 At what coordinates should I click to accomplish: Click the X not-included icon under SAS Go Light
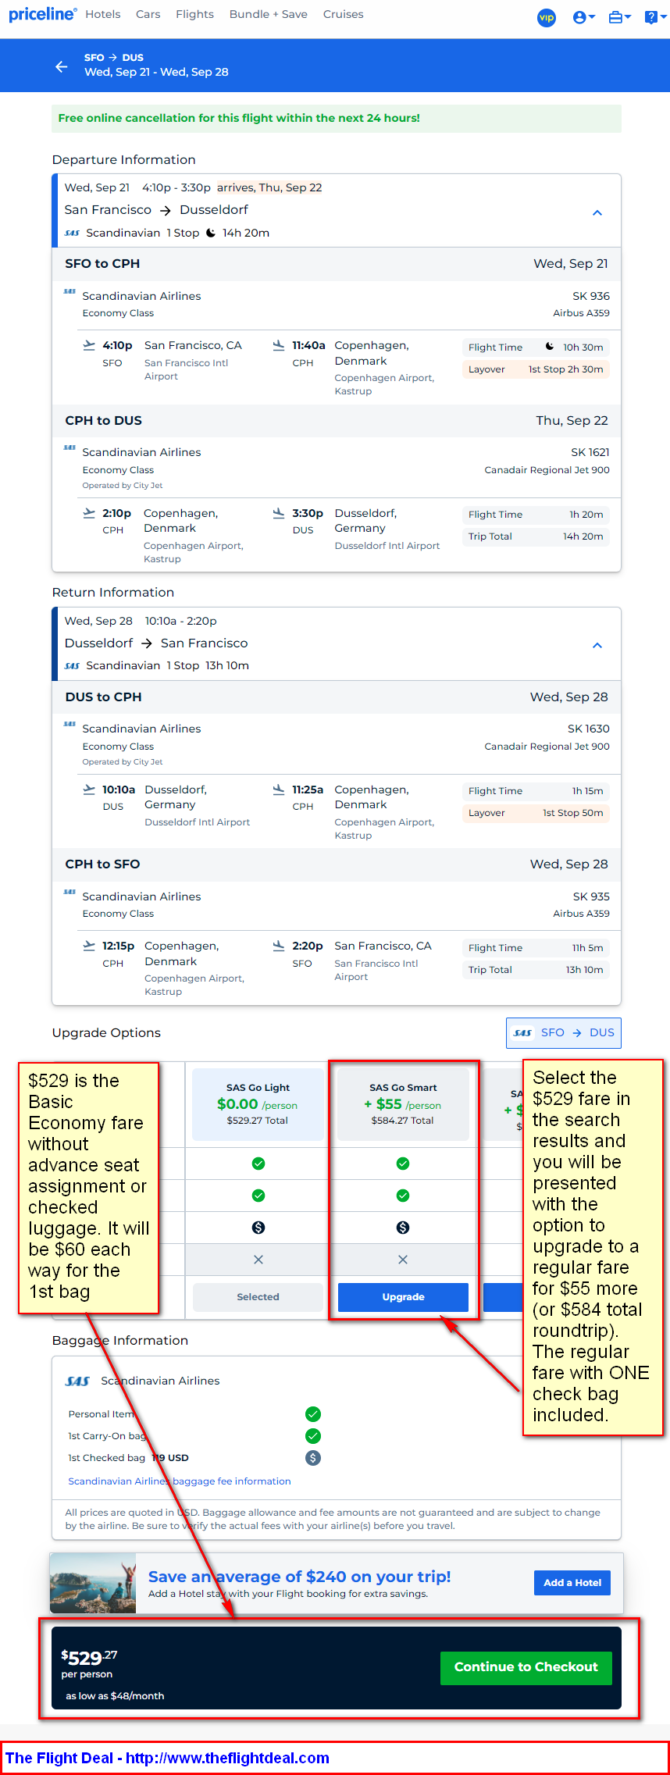coord(258,1260)
